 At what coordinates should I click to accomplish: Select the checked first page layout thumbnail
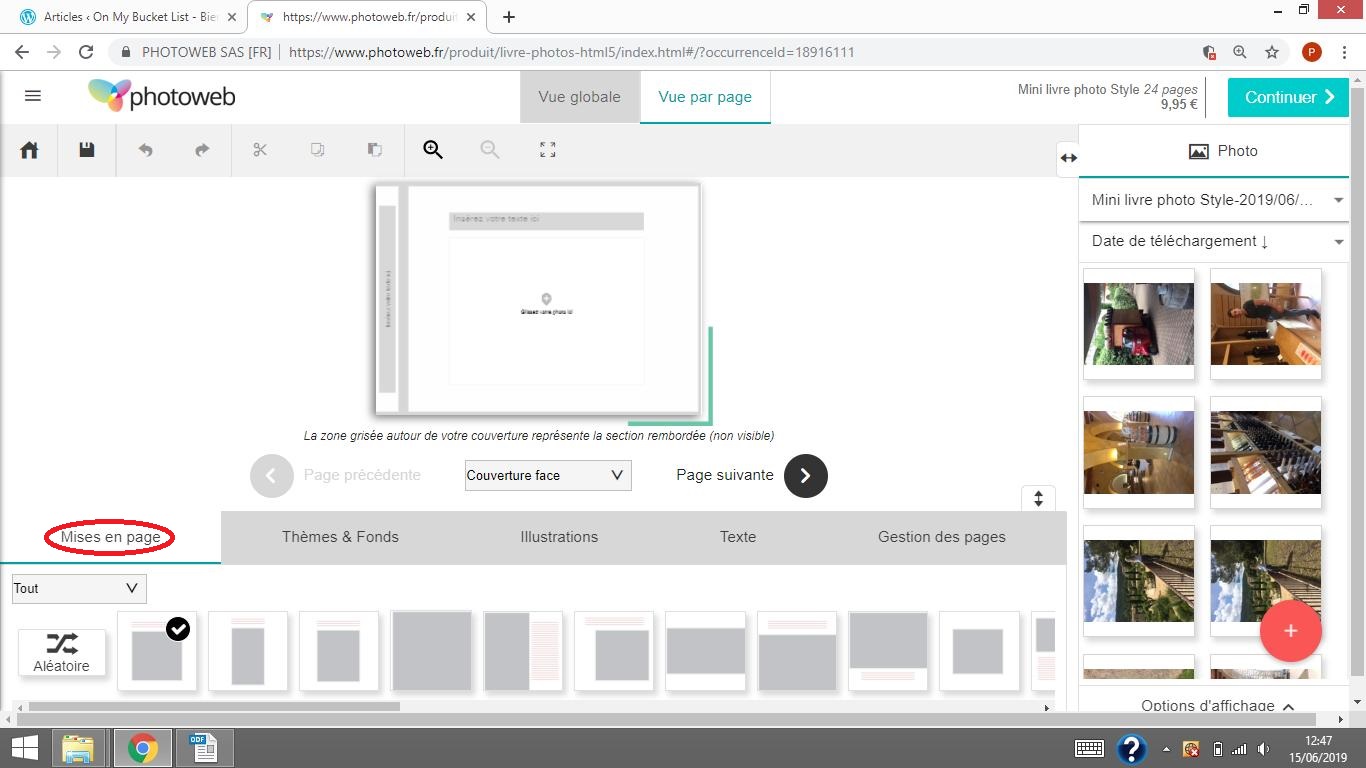click(x=157, y=651)
